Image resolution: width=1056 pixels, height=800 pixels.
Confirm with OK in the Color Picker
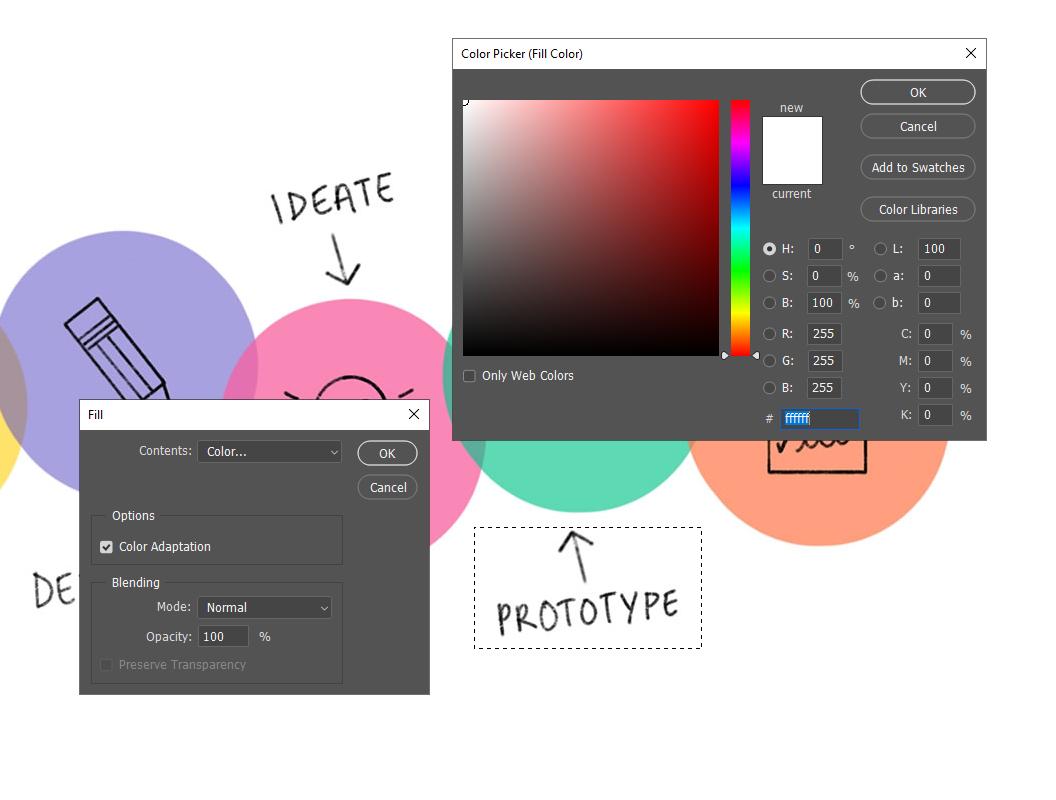click(917, 91)
